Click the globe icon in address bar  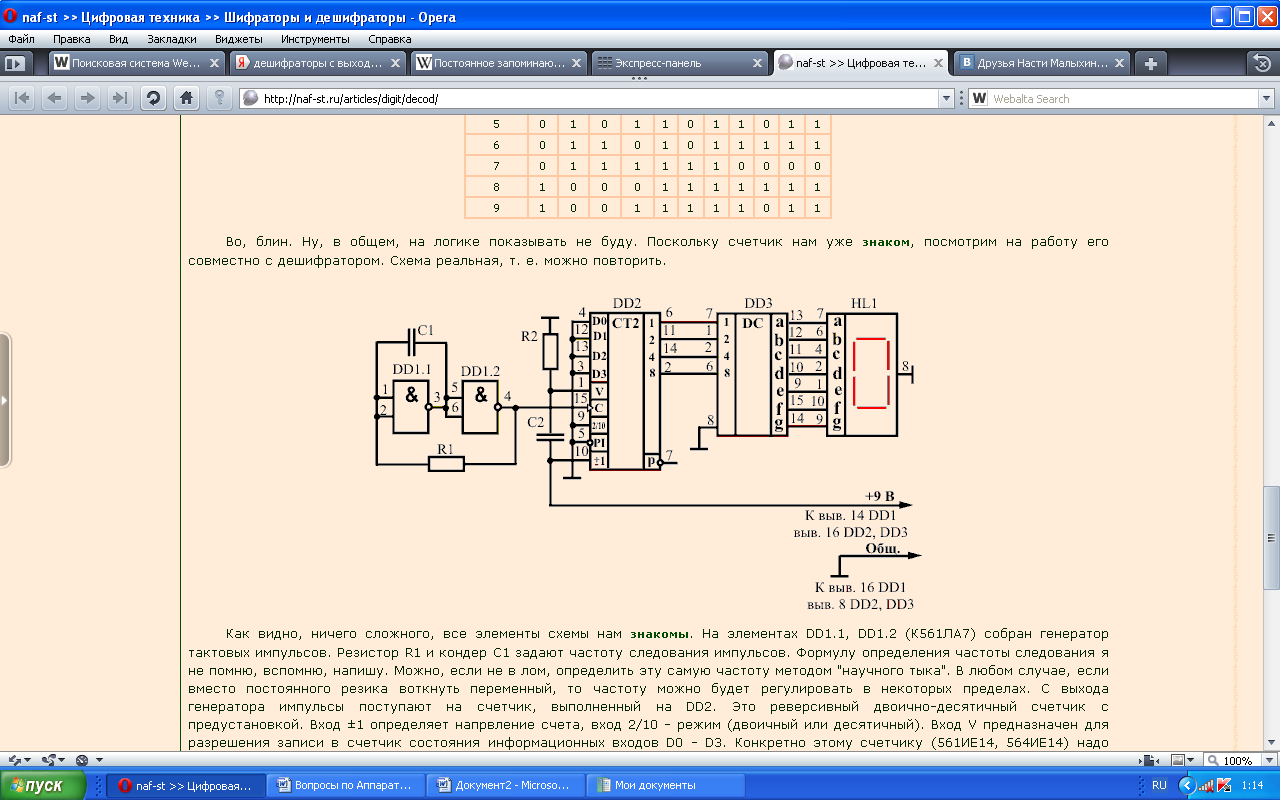pyautogui.click(x=251, y=98)
